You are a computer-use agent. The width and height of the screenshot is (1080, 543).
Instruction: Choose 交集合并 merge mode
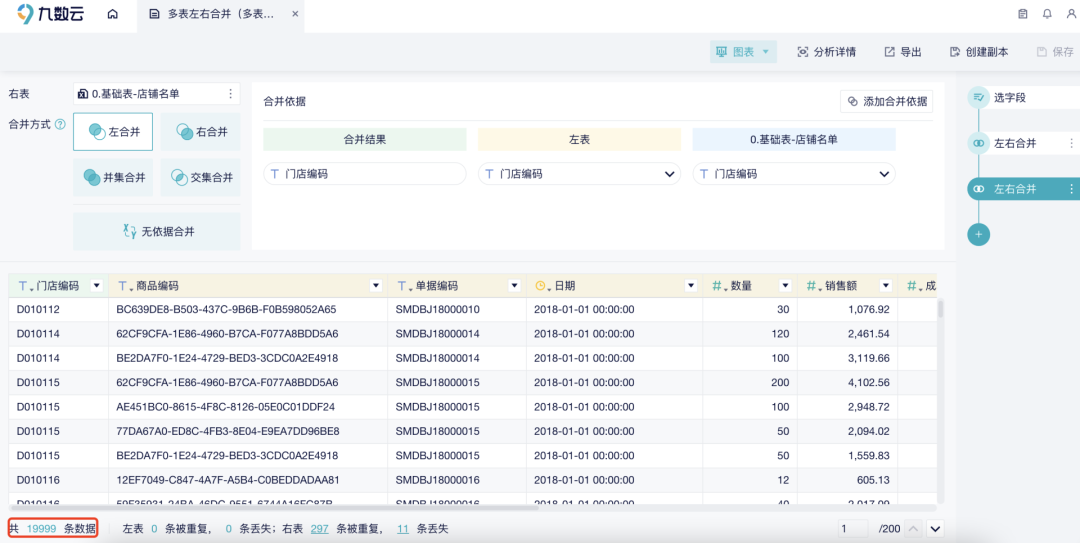[200, 178]
